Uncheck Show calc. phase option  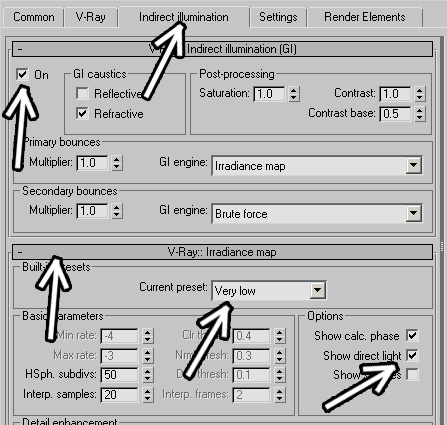[412, 336]
